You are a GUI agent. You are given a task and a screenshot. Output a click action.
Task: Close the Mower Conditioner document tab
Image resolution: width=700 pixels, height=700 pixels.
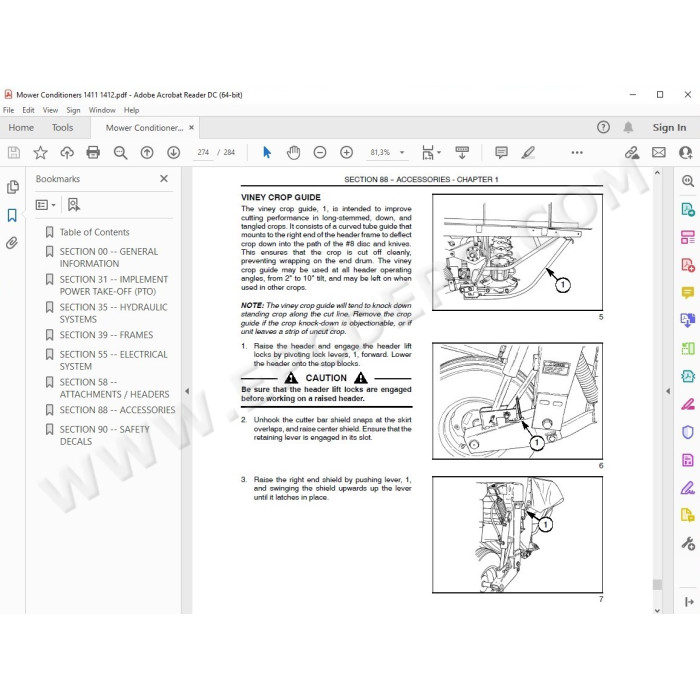192,128
